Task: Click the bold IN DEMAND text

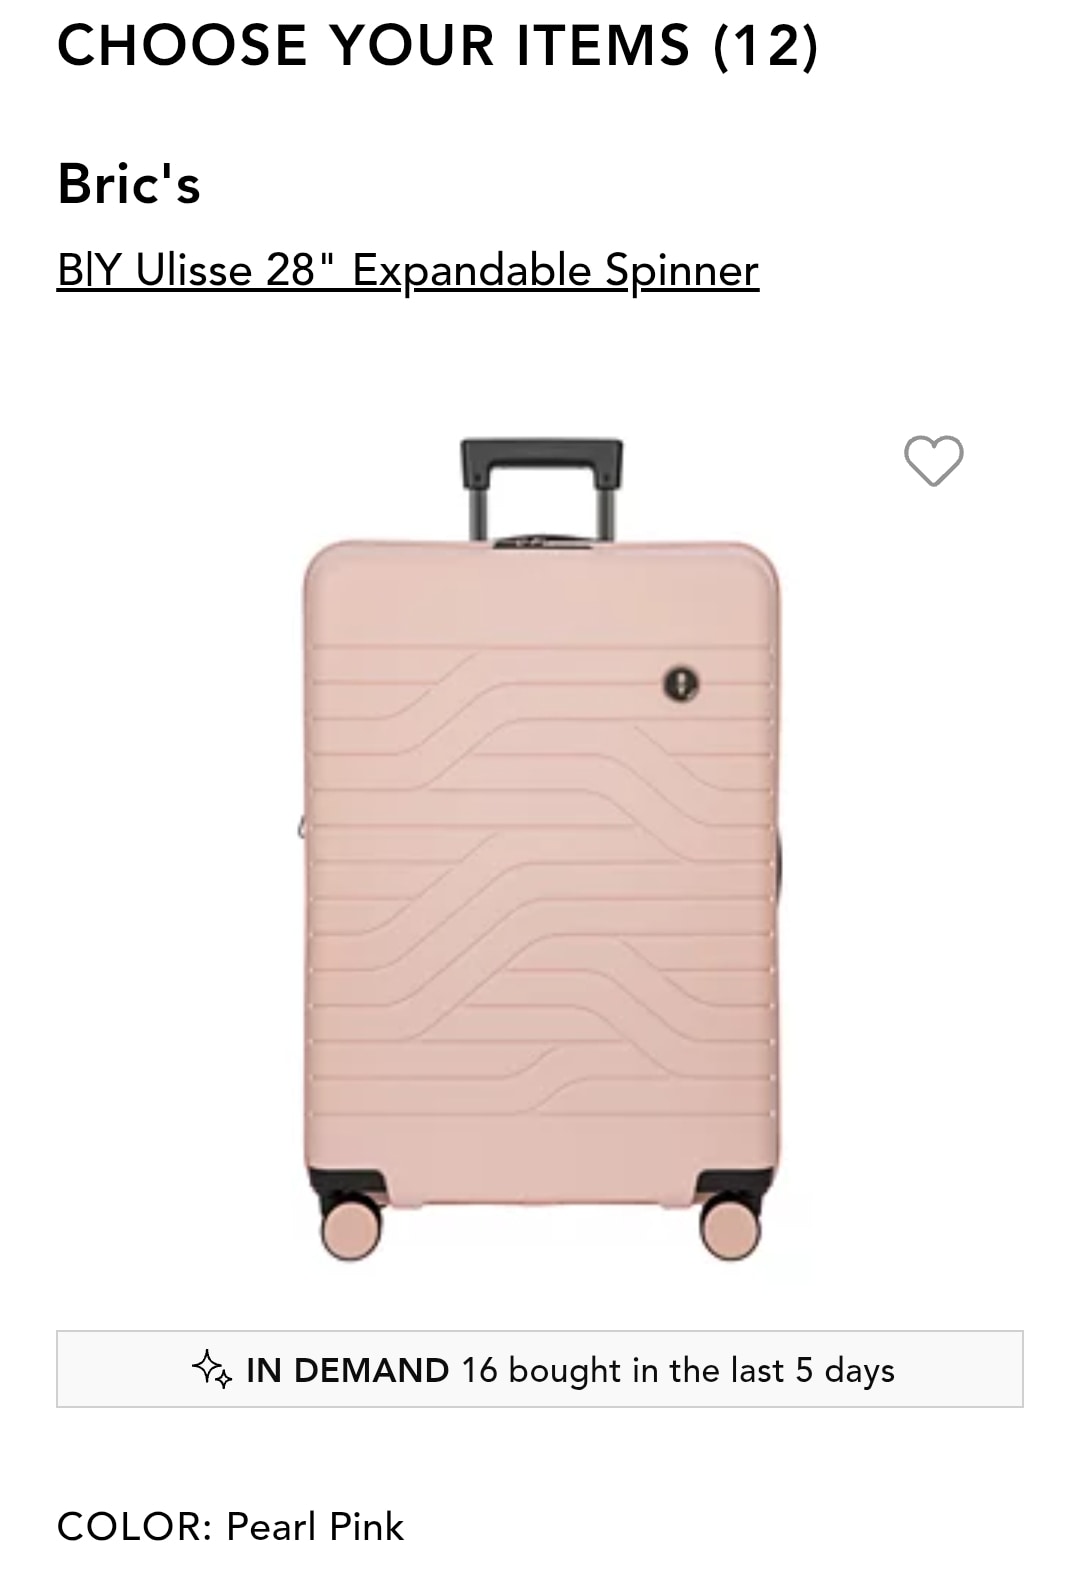Action: point(347,1370)
